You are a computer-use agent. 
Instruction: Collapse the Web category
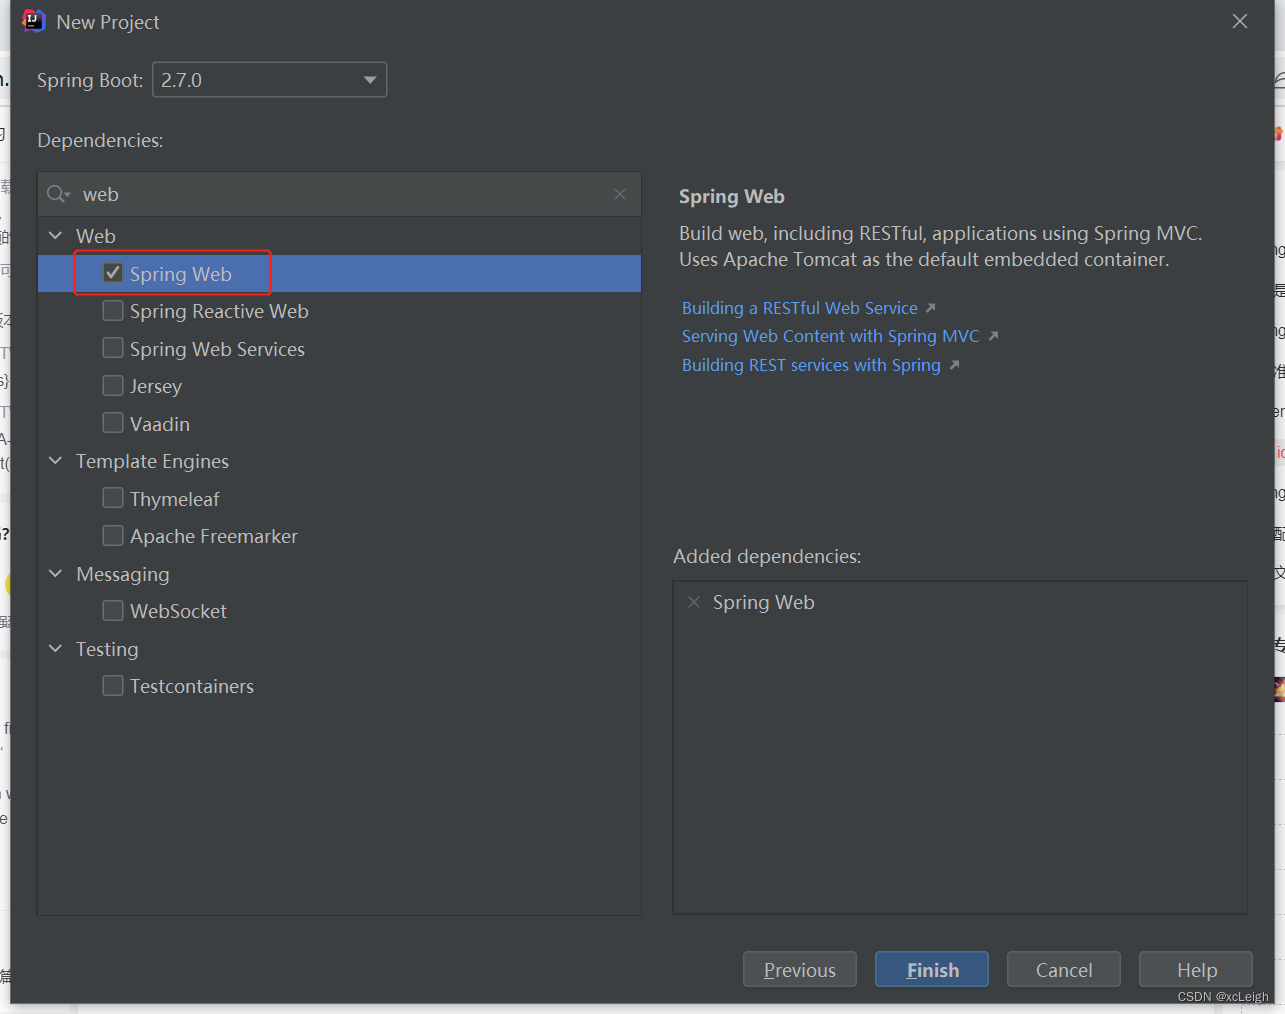[x=56, y=236]
